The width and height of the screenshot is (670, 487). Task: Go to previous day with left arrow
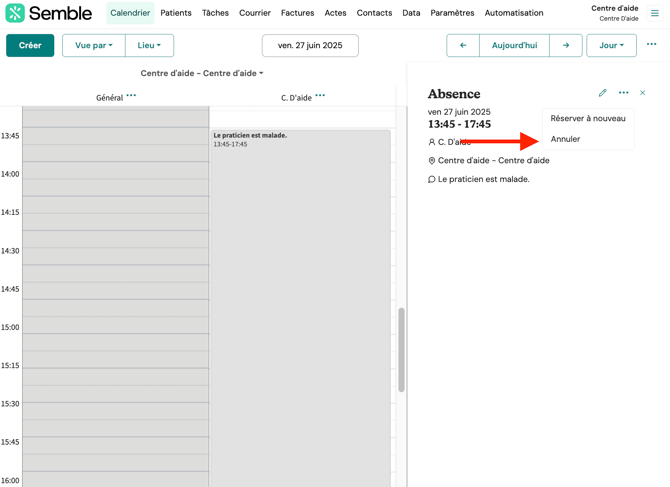(x=463, y=45)
